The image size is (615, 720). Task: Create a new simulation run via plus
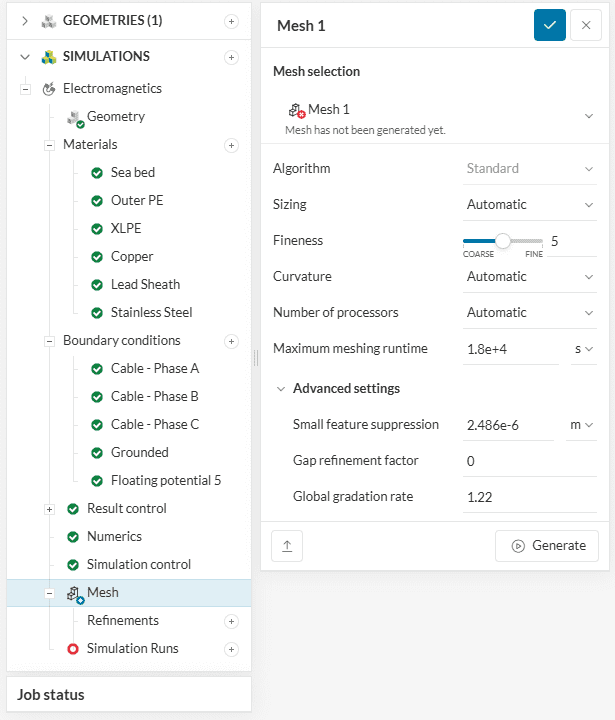tap(232, 649)
